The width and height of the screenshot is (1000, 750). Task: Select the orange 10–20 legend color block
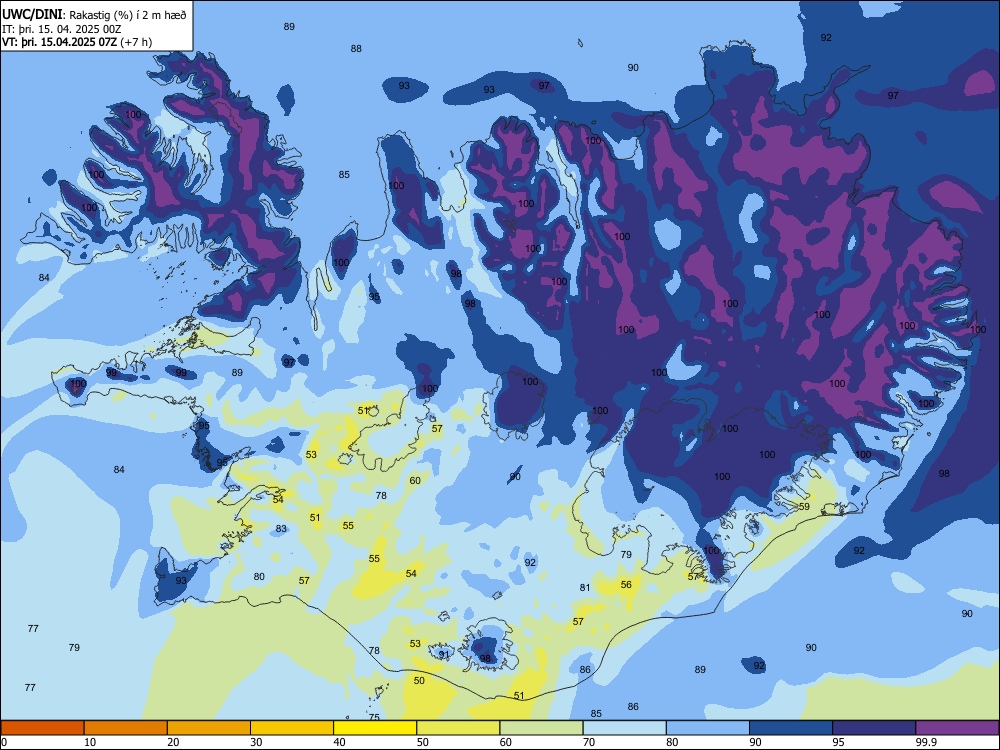pos(126,728)
